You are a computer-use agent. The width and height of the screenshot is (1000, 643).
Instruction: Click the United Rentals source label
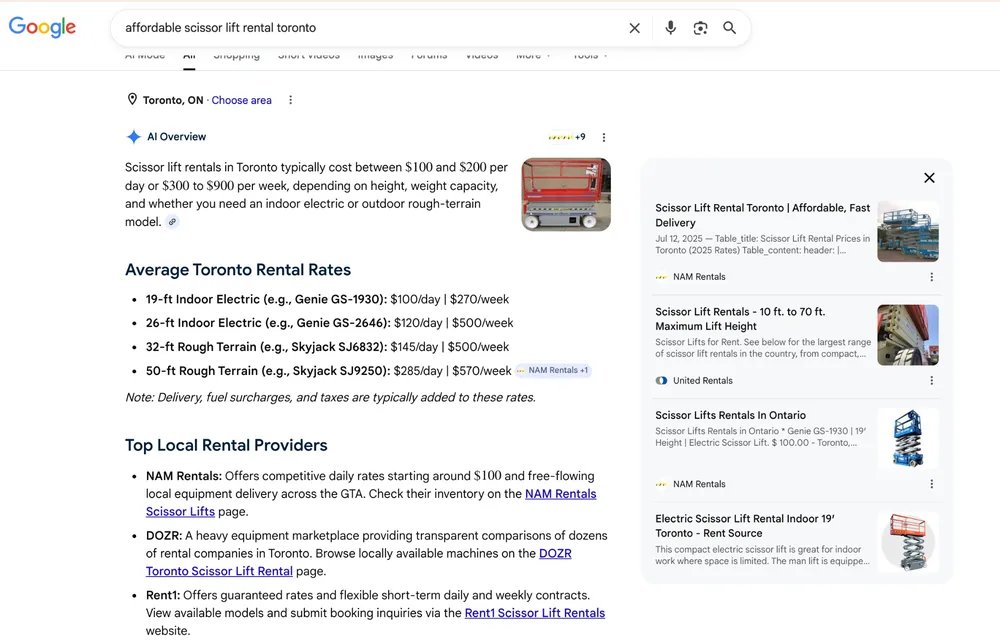(x=695, y=381)
